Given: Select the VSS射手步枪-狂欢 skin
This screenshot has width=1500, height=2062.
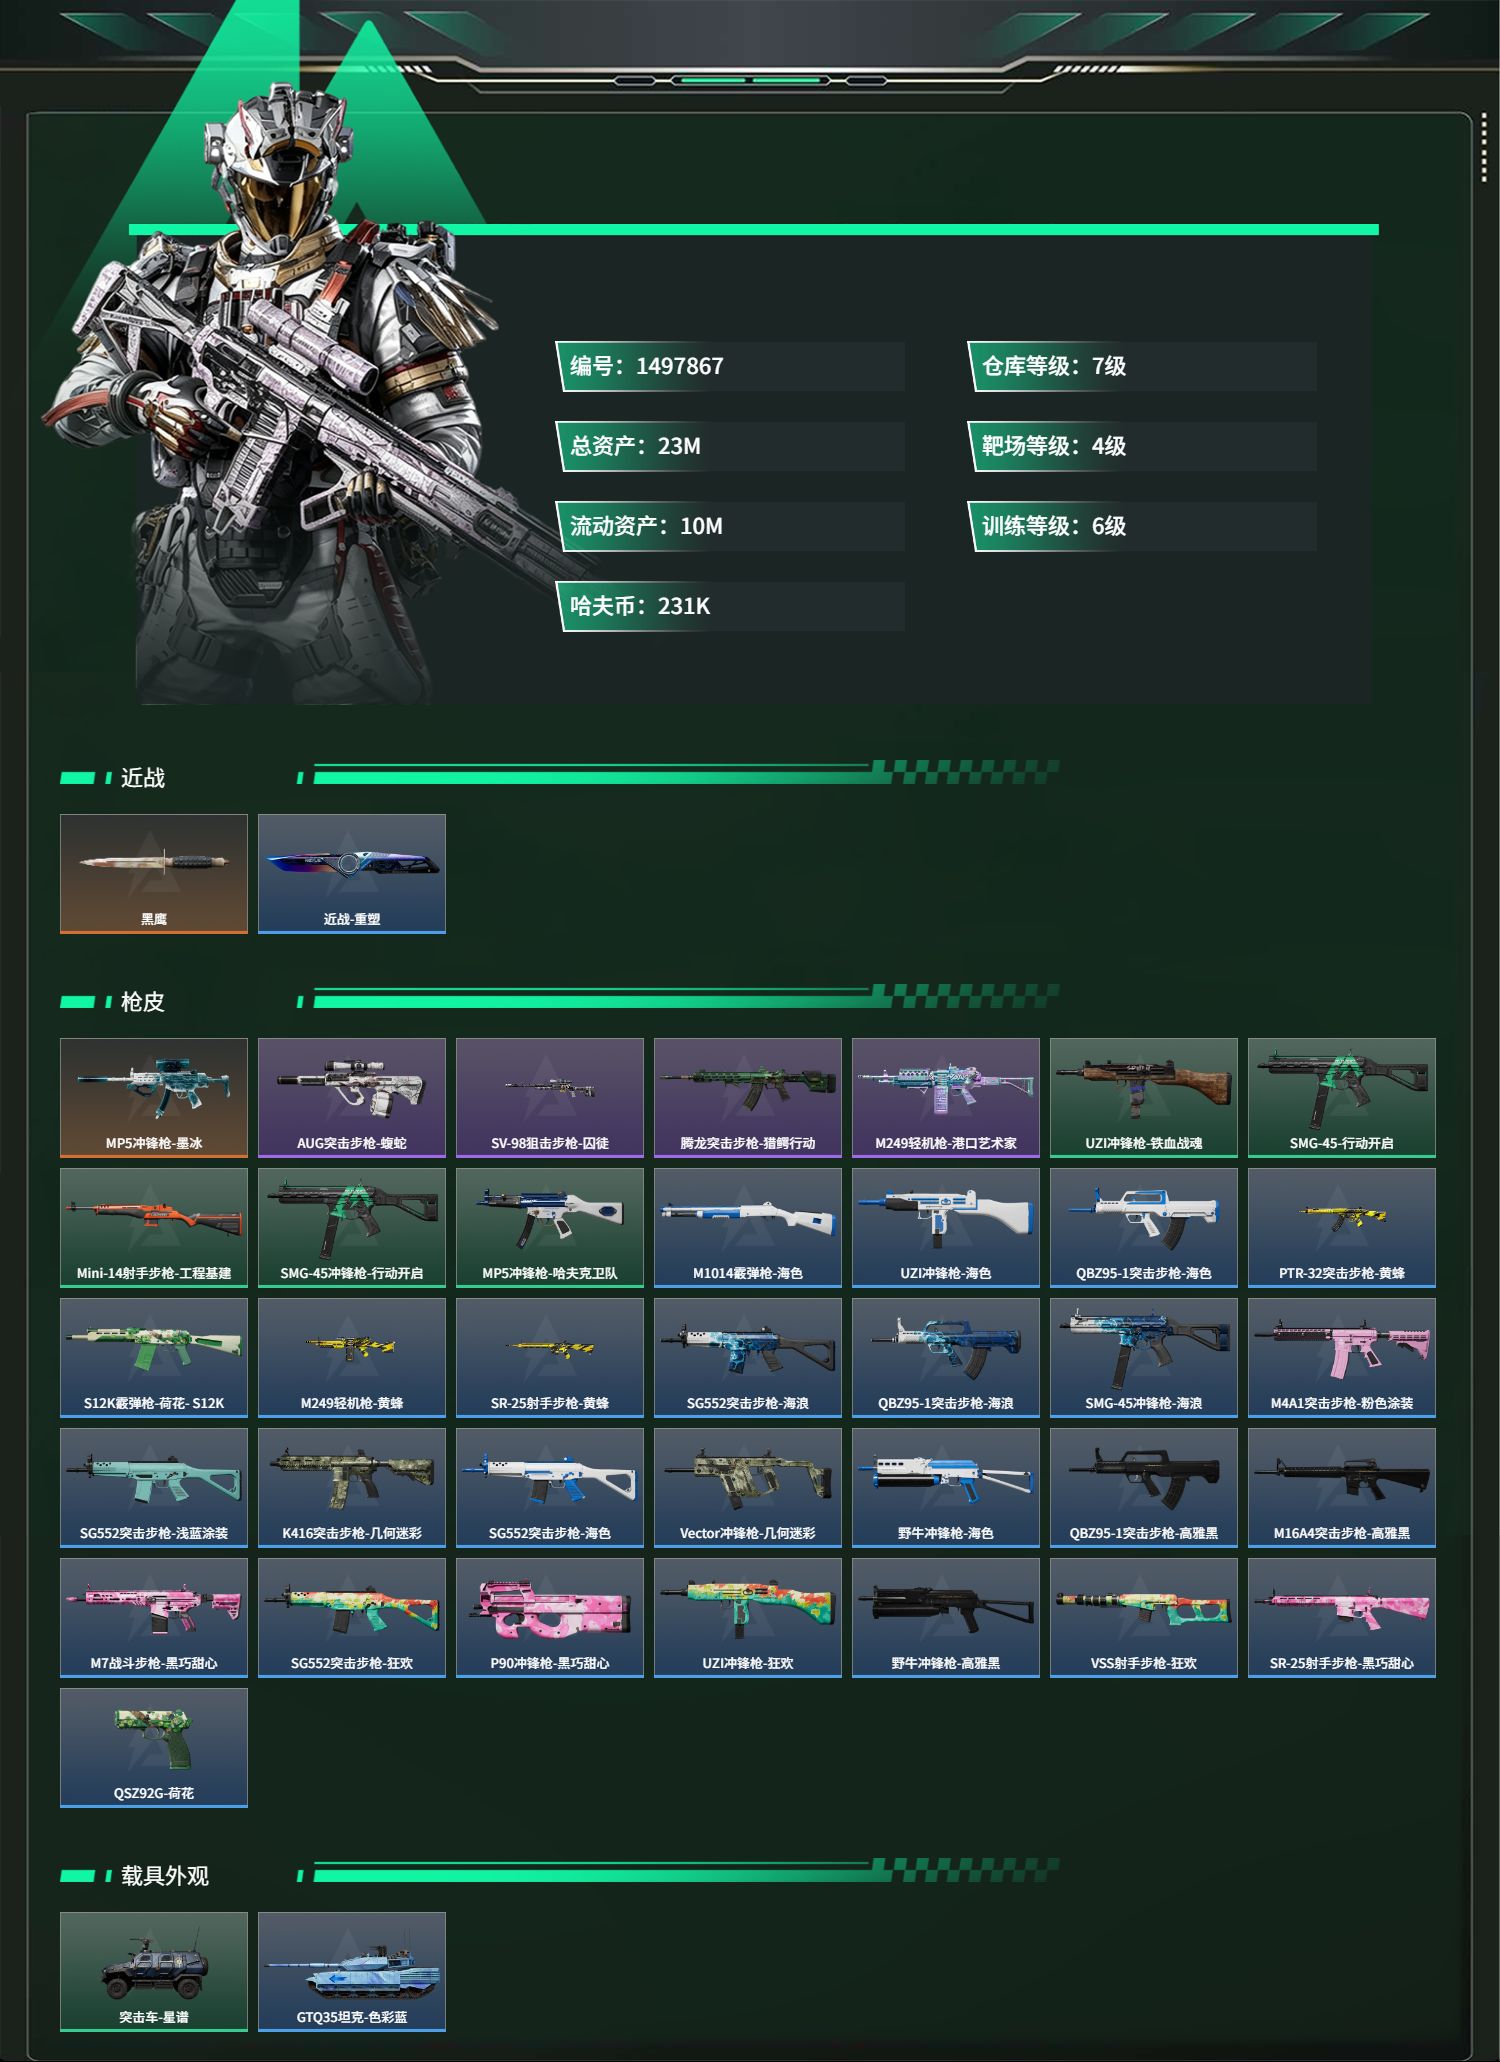Looking at the screenshot, I should (x=1144, y=1618).
